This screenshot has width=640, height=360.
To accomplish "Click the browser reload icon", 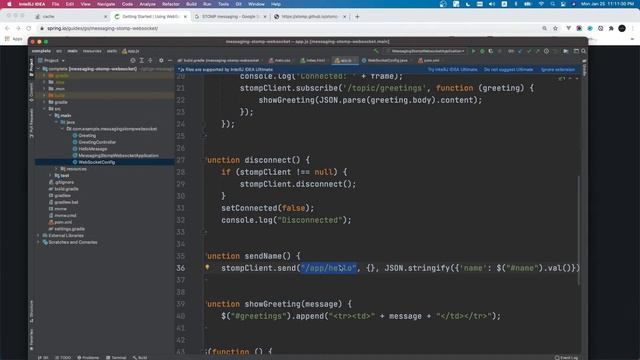I will click(29, 28).
